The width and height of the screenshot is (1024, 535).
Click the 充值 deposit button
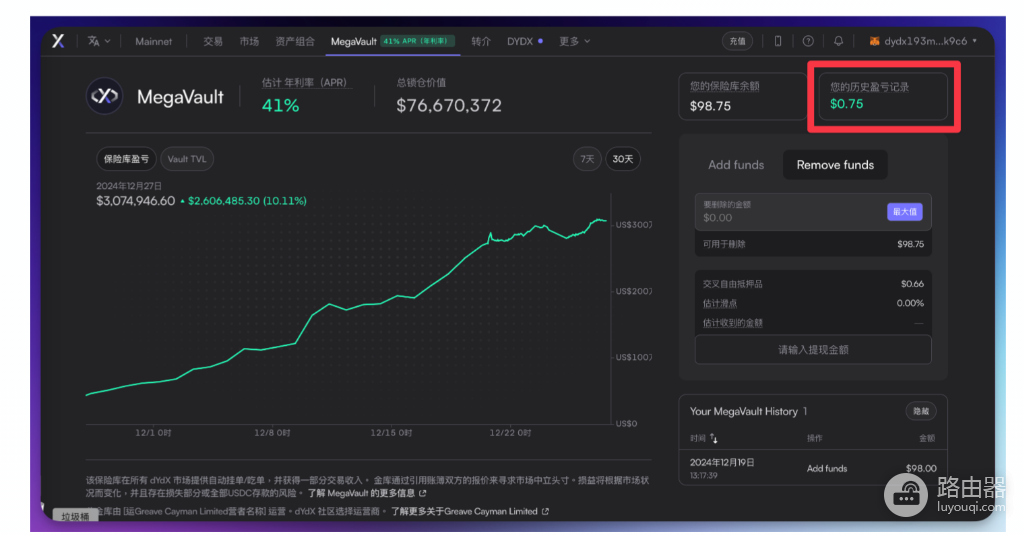[737, 41]
